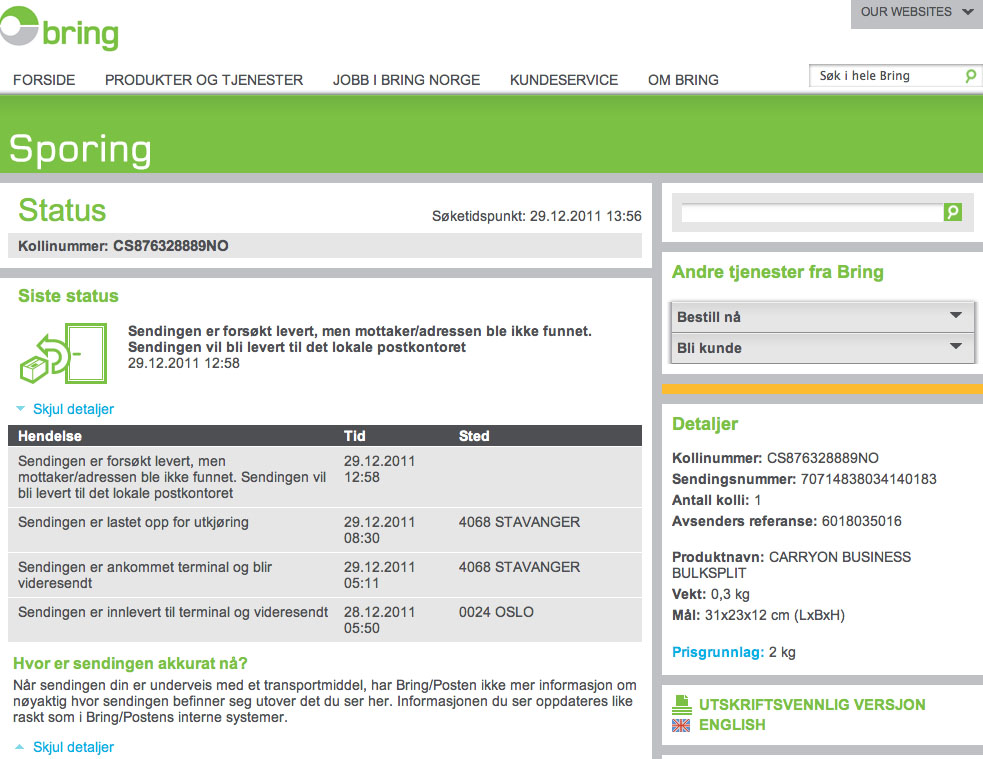
Task: Click the printer-friendly version icon
Action: [681, 704]
